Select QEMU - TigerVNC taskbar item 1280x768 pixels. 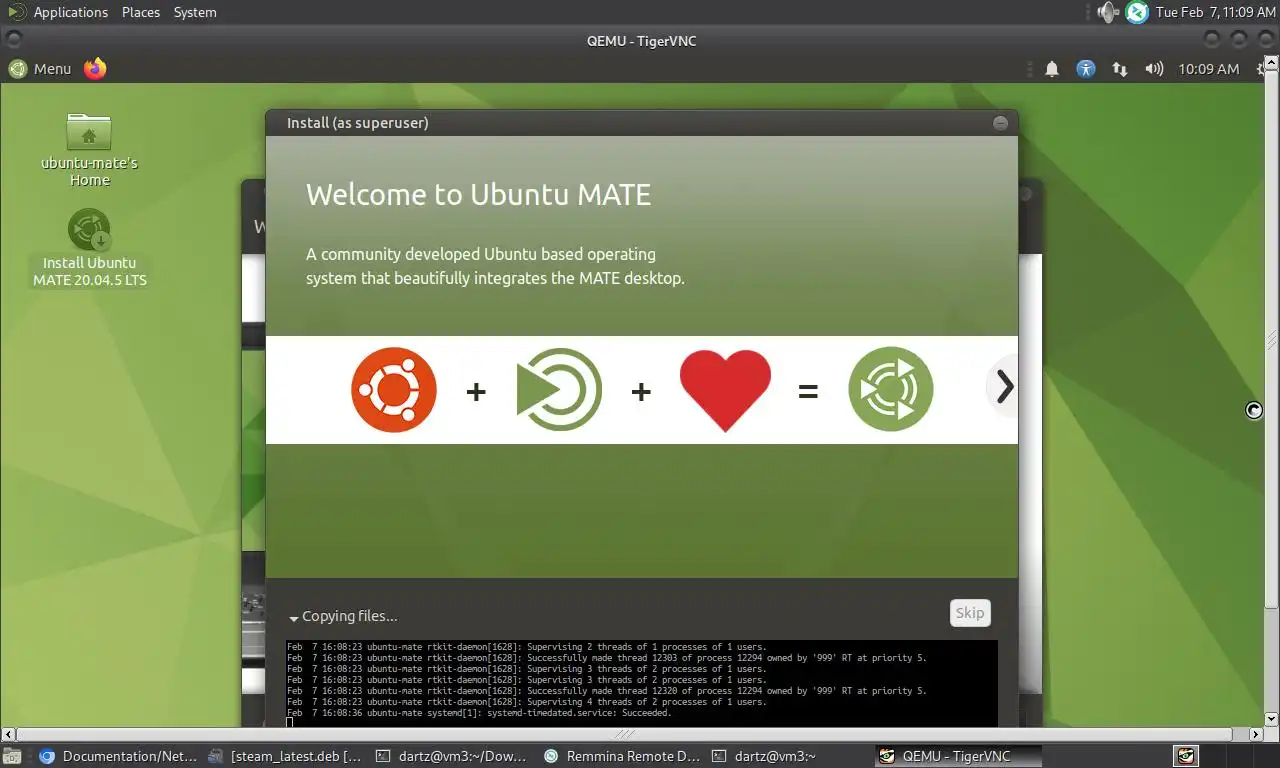pos(958,756)
